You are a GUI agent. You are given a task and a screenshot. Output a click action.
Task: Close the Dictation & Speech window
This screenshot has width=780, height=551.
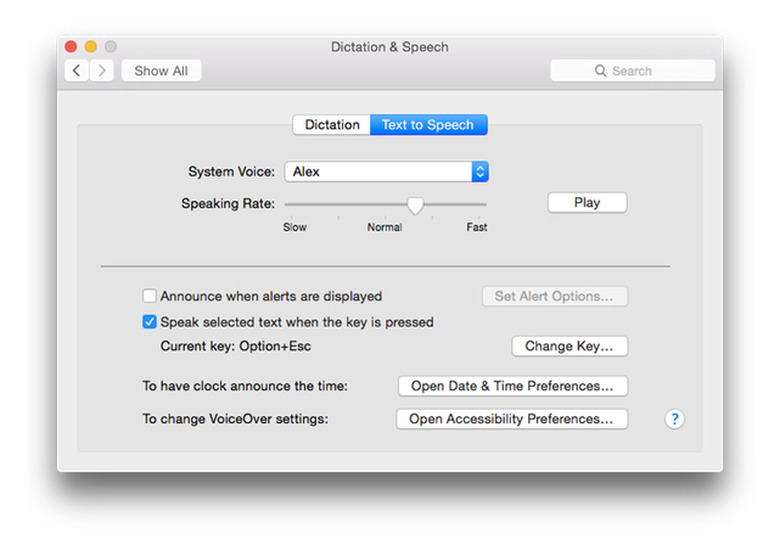[71, 46]
